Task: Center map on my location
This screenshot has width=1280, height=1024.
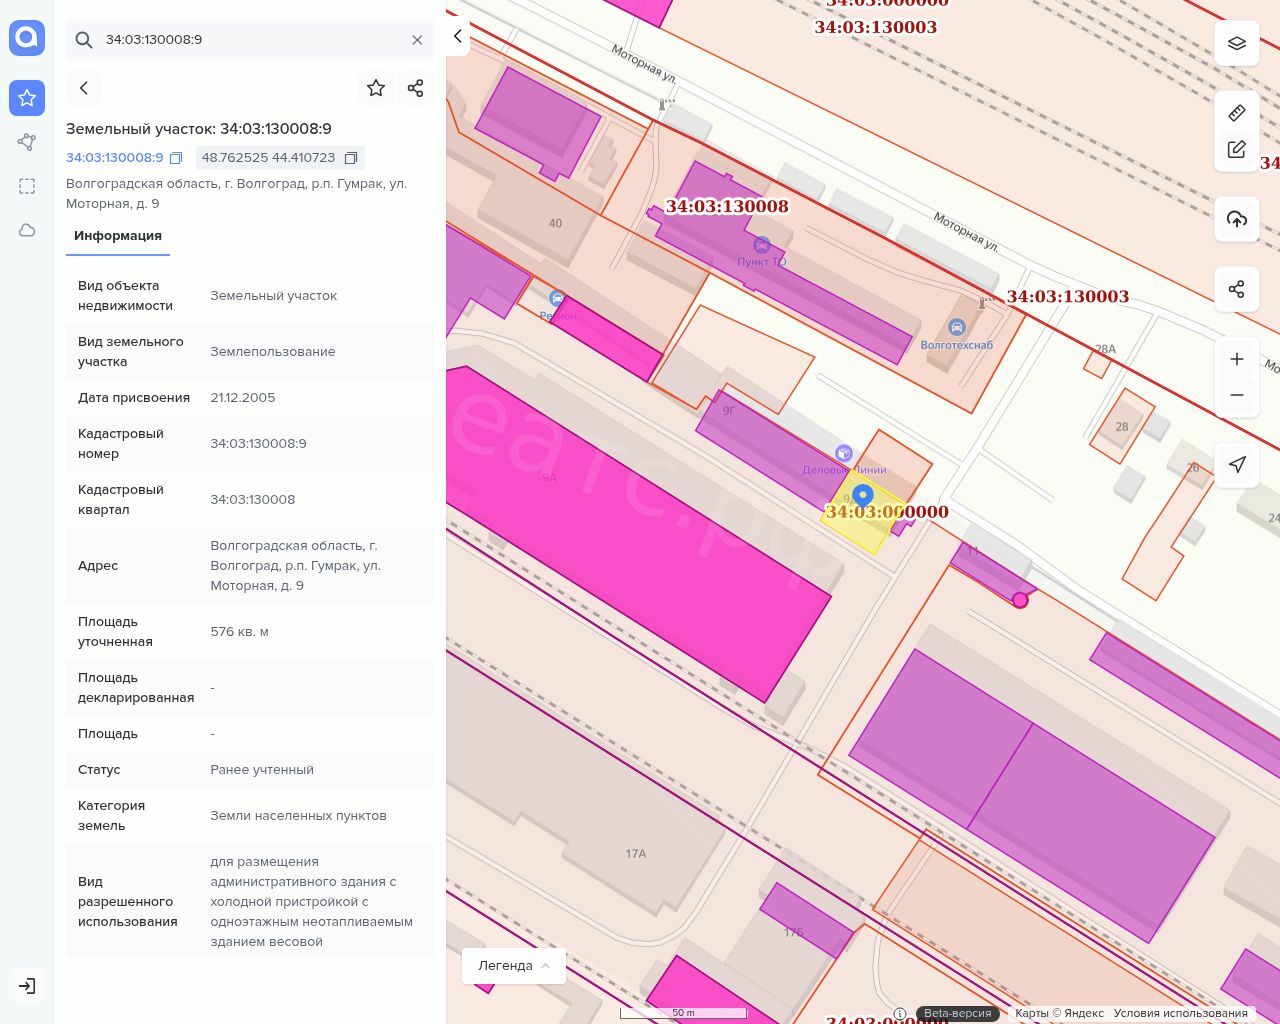Action: pyautogui.click(x=1237, y=465)
